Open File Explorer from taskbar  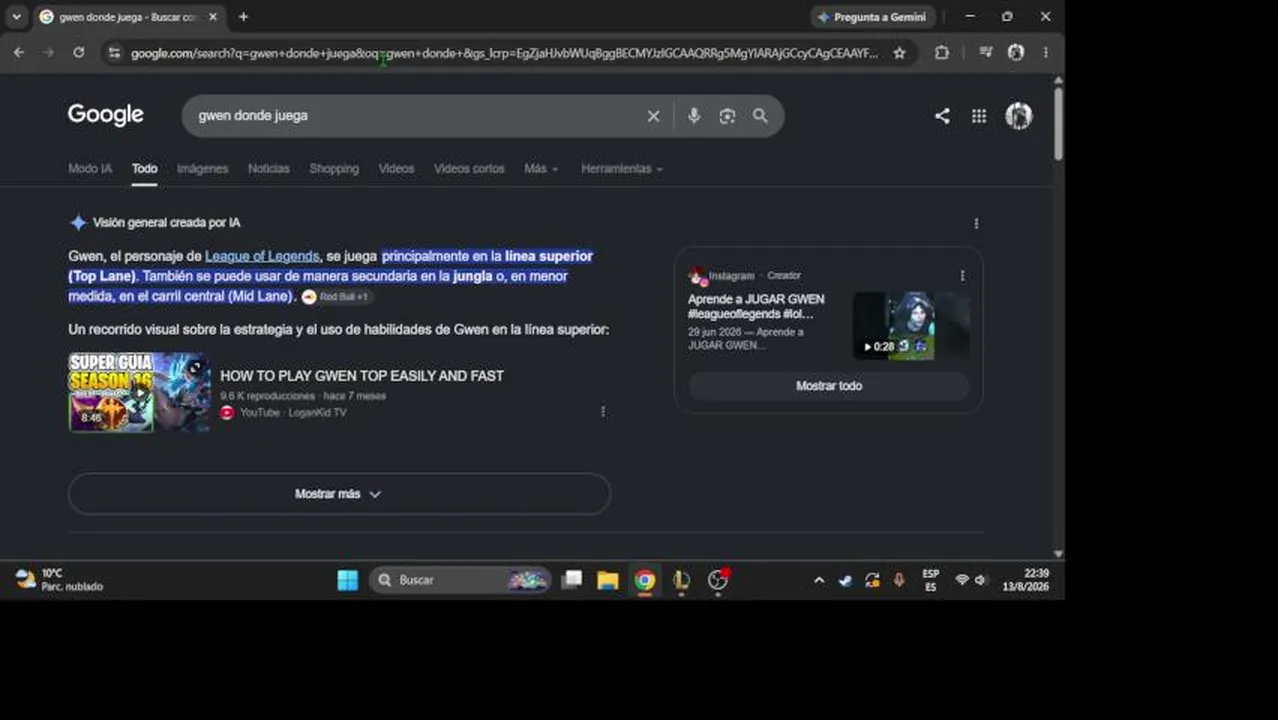click(x=608, y=580)
